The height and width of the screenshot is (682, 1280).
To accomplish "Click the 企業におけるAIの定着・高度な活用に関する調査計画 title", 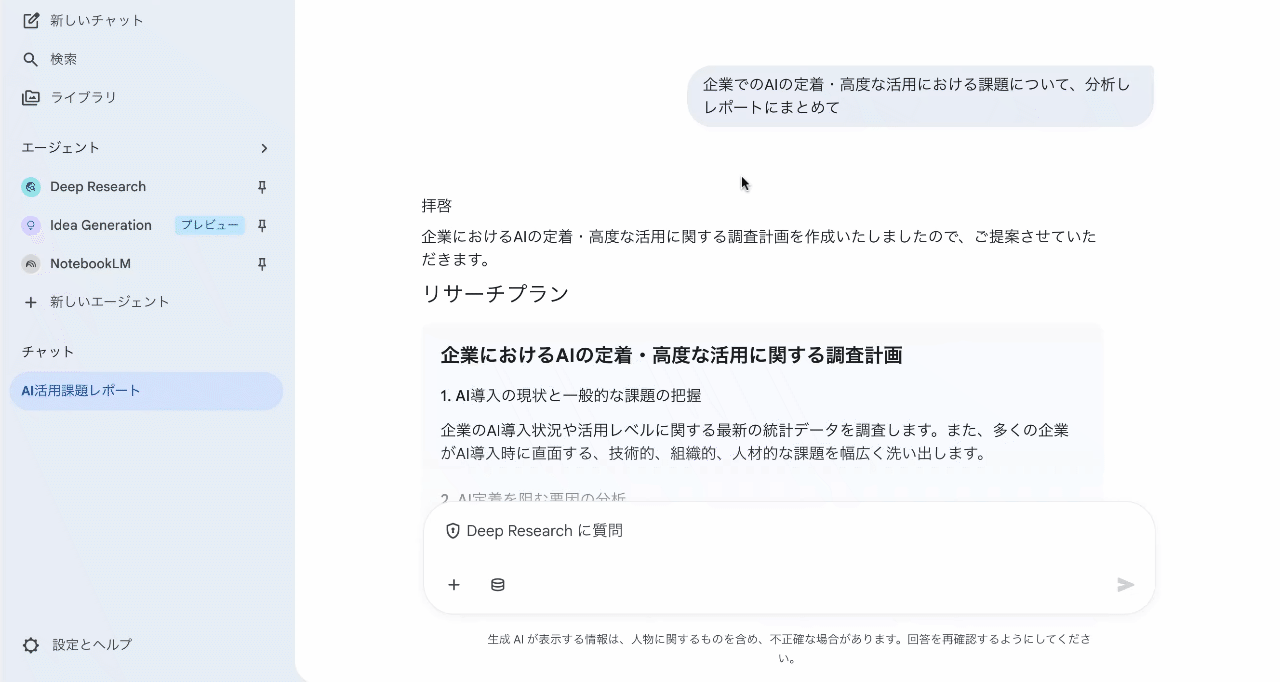I will coord(671,355).
